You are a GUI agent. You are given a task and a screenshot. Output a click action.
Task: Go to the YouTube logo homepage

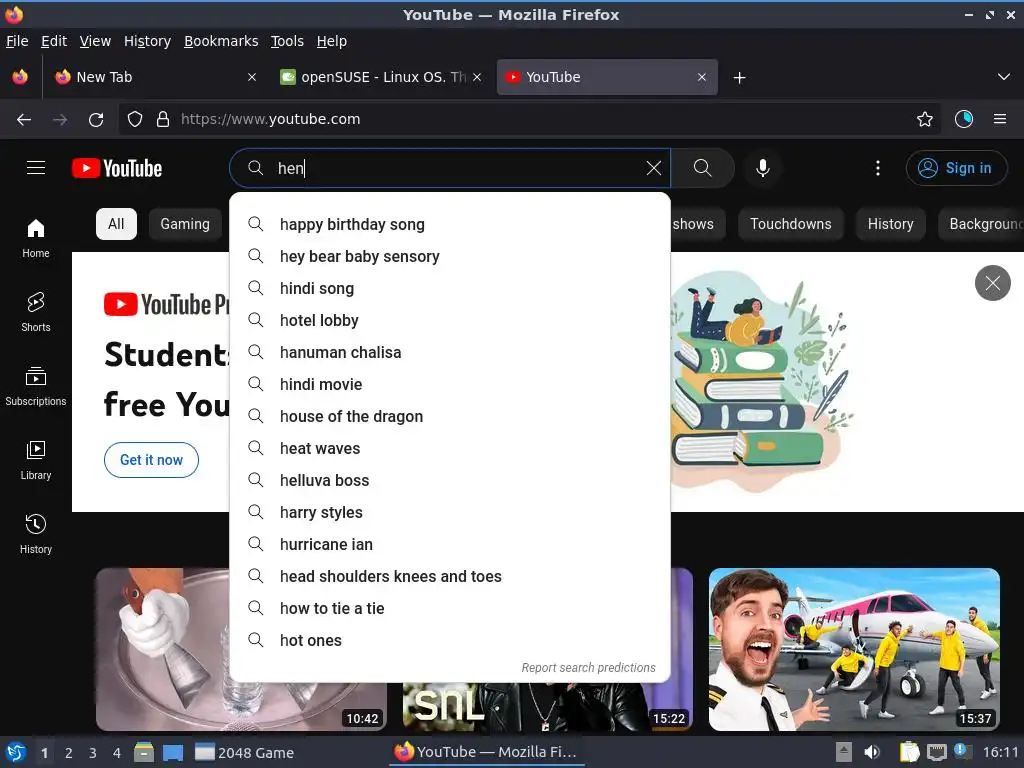[117, 168]
